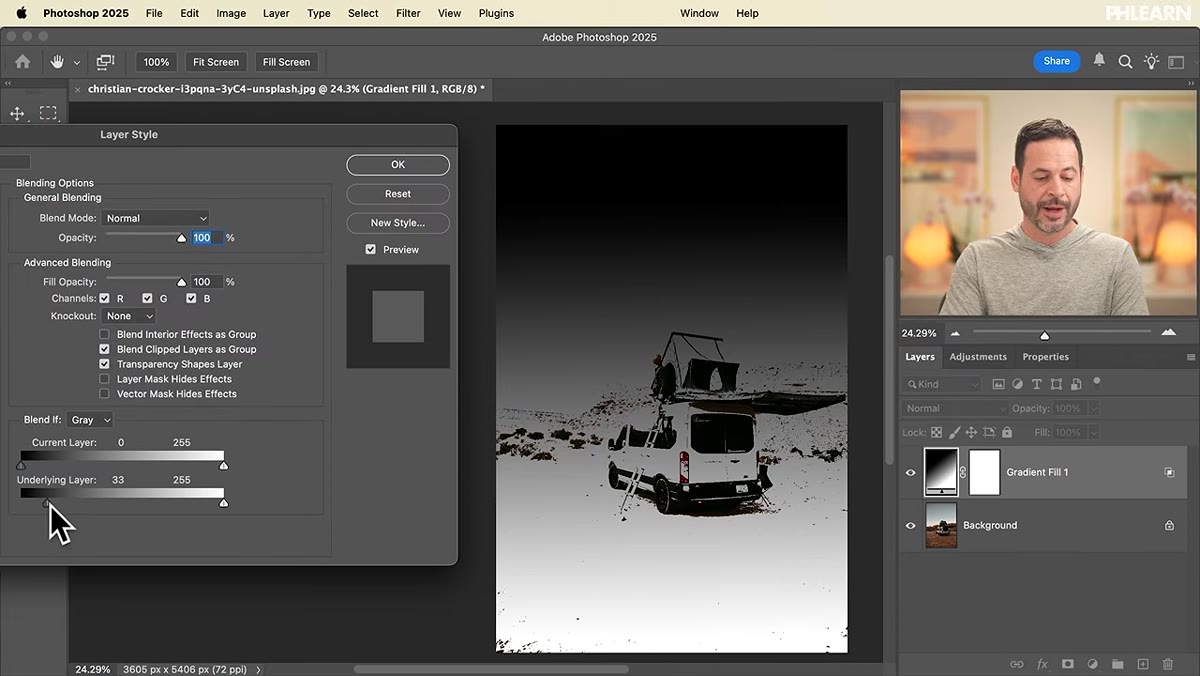Click the Current Layer white slider handle

[x=223, y=465]
